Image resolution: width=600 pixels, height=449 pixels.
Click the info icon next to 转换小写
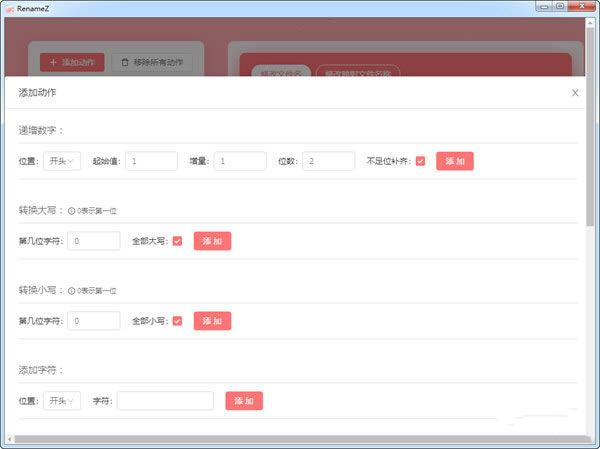tap(71, 291)
